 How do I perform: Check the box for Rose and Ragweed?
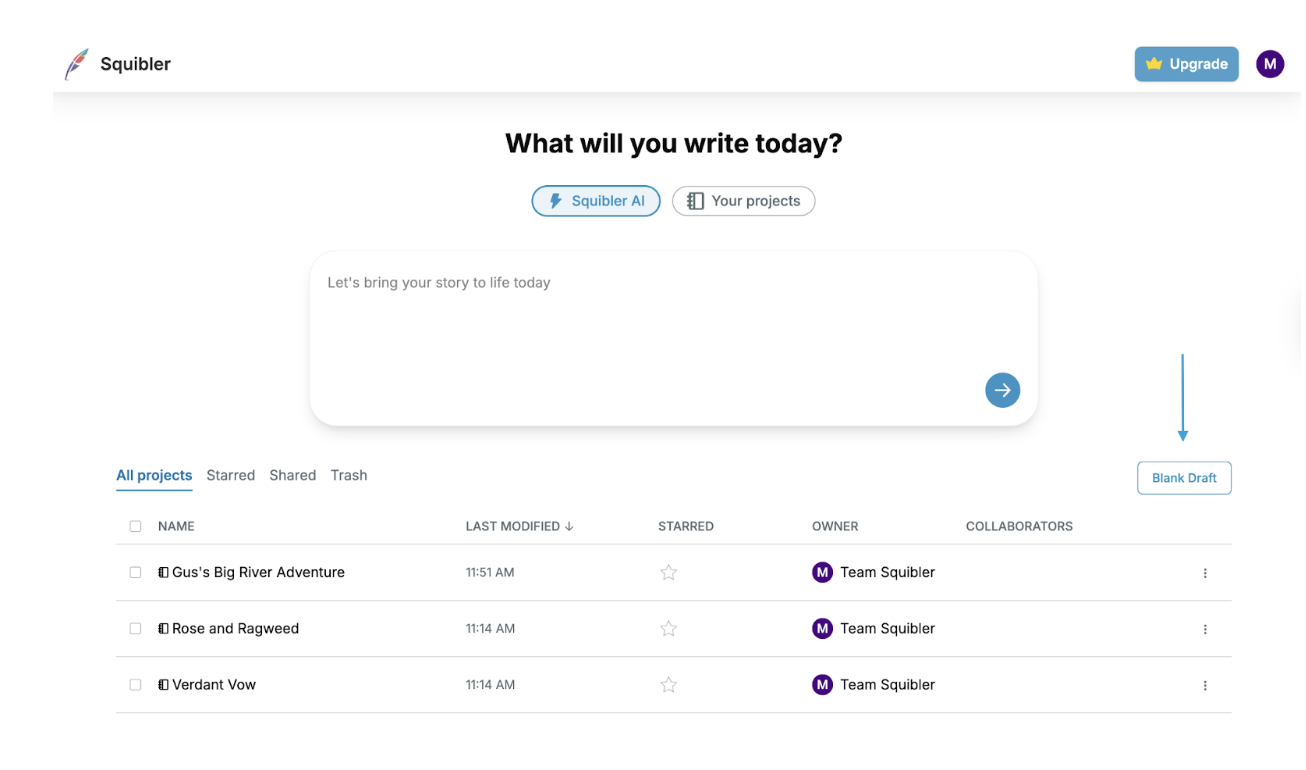click(135, 628)
